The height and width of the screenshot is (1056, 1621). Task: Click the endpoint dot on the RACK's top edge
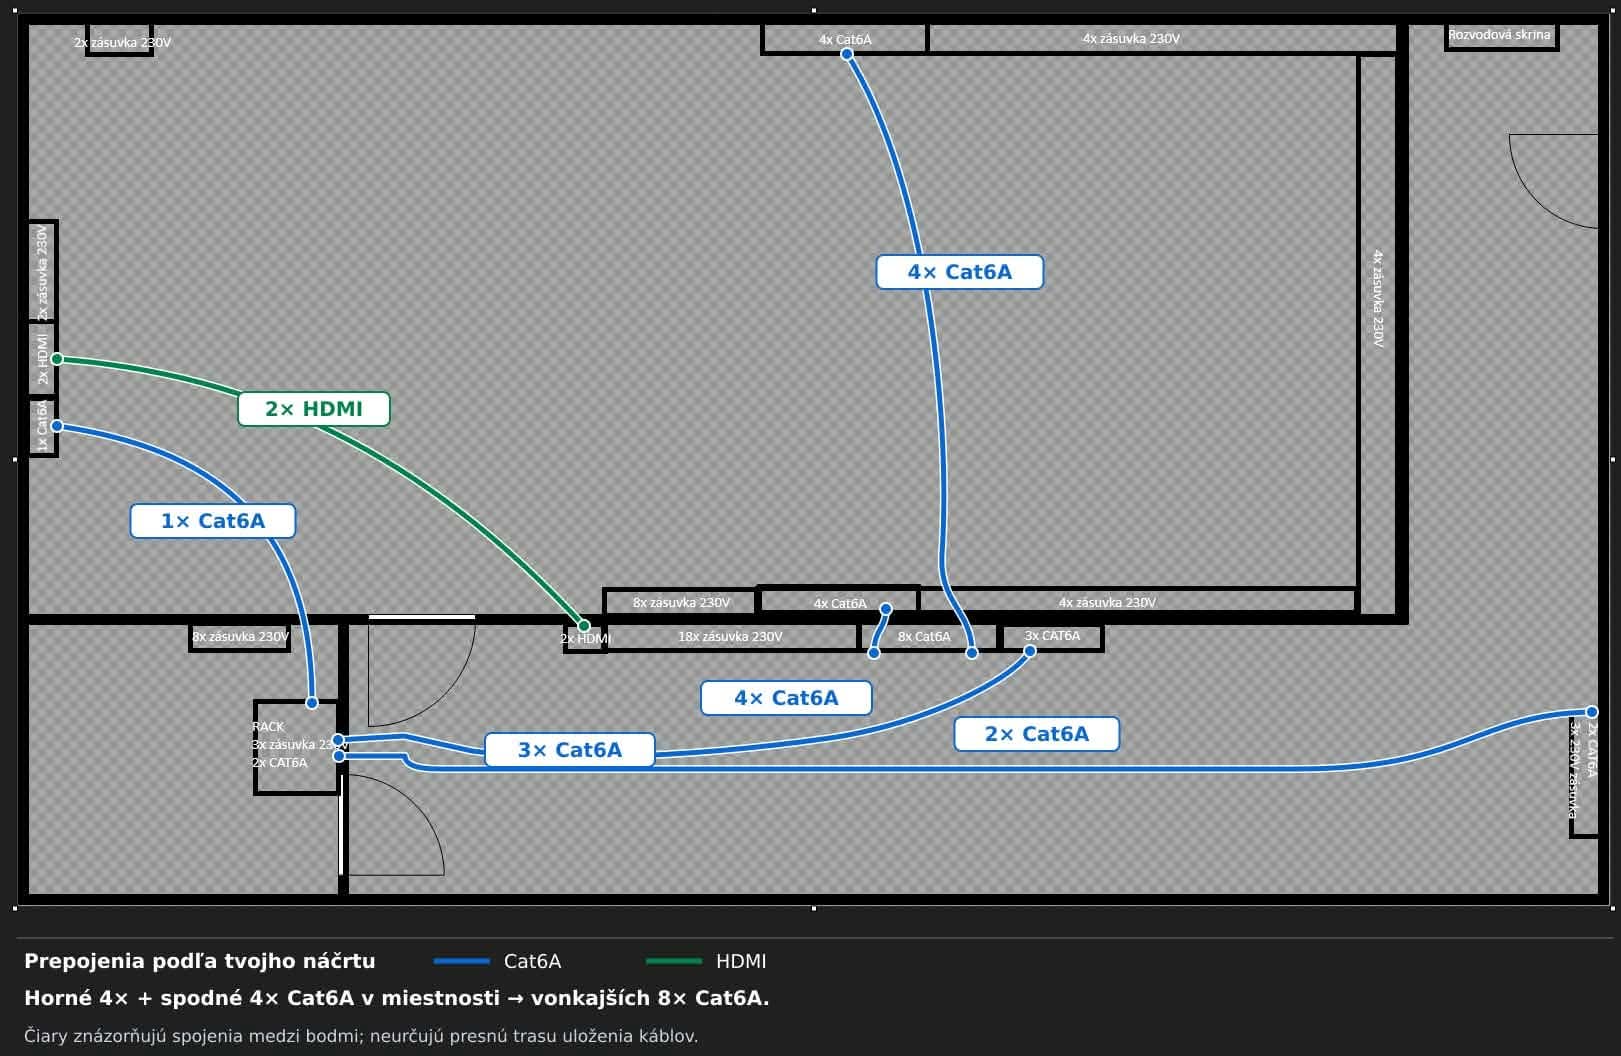click(312, 703)
